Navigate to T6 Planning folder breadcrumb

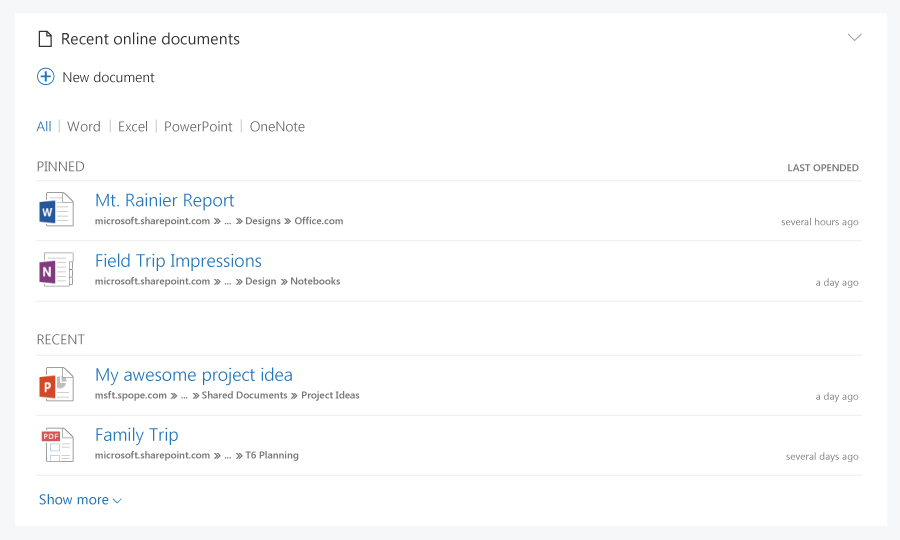point(272,456)
